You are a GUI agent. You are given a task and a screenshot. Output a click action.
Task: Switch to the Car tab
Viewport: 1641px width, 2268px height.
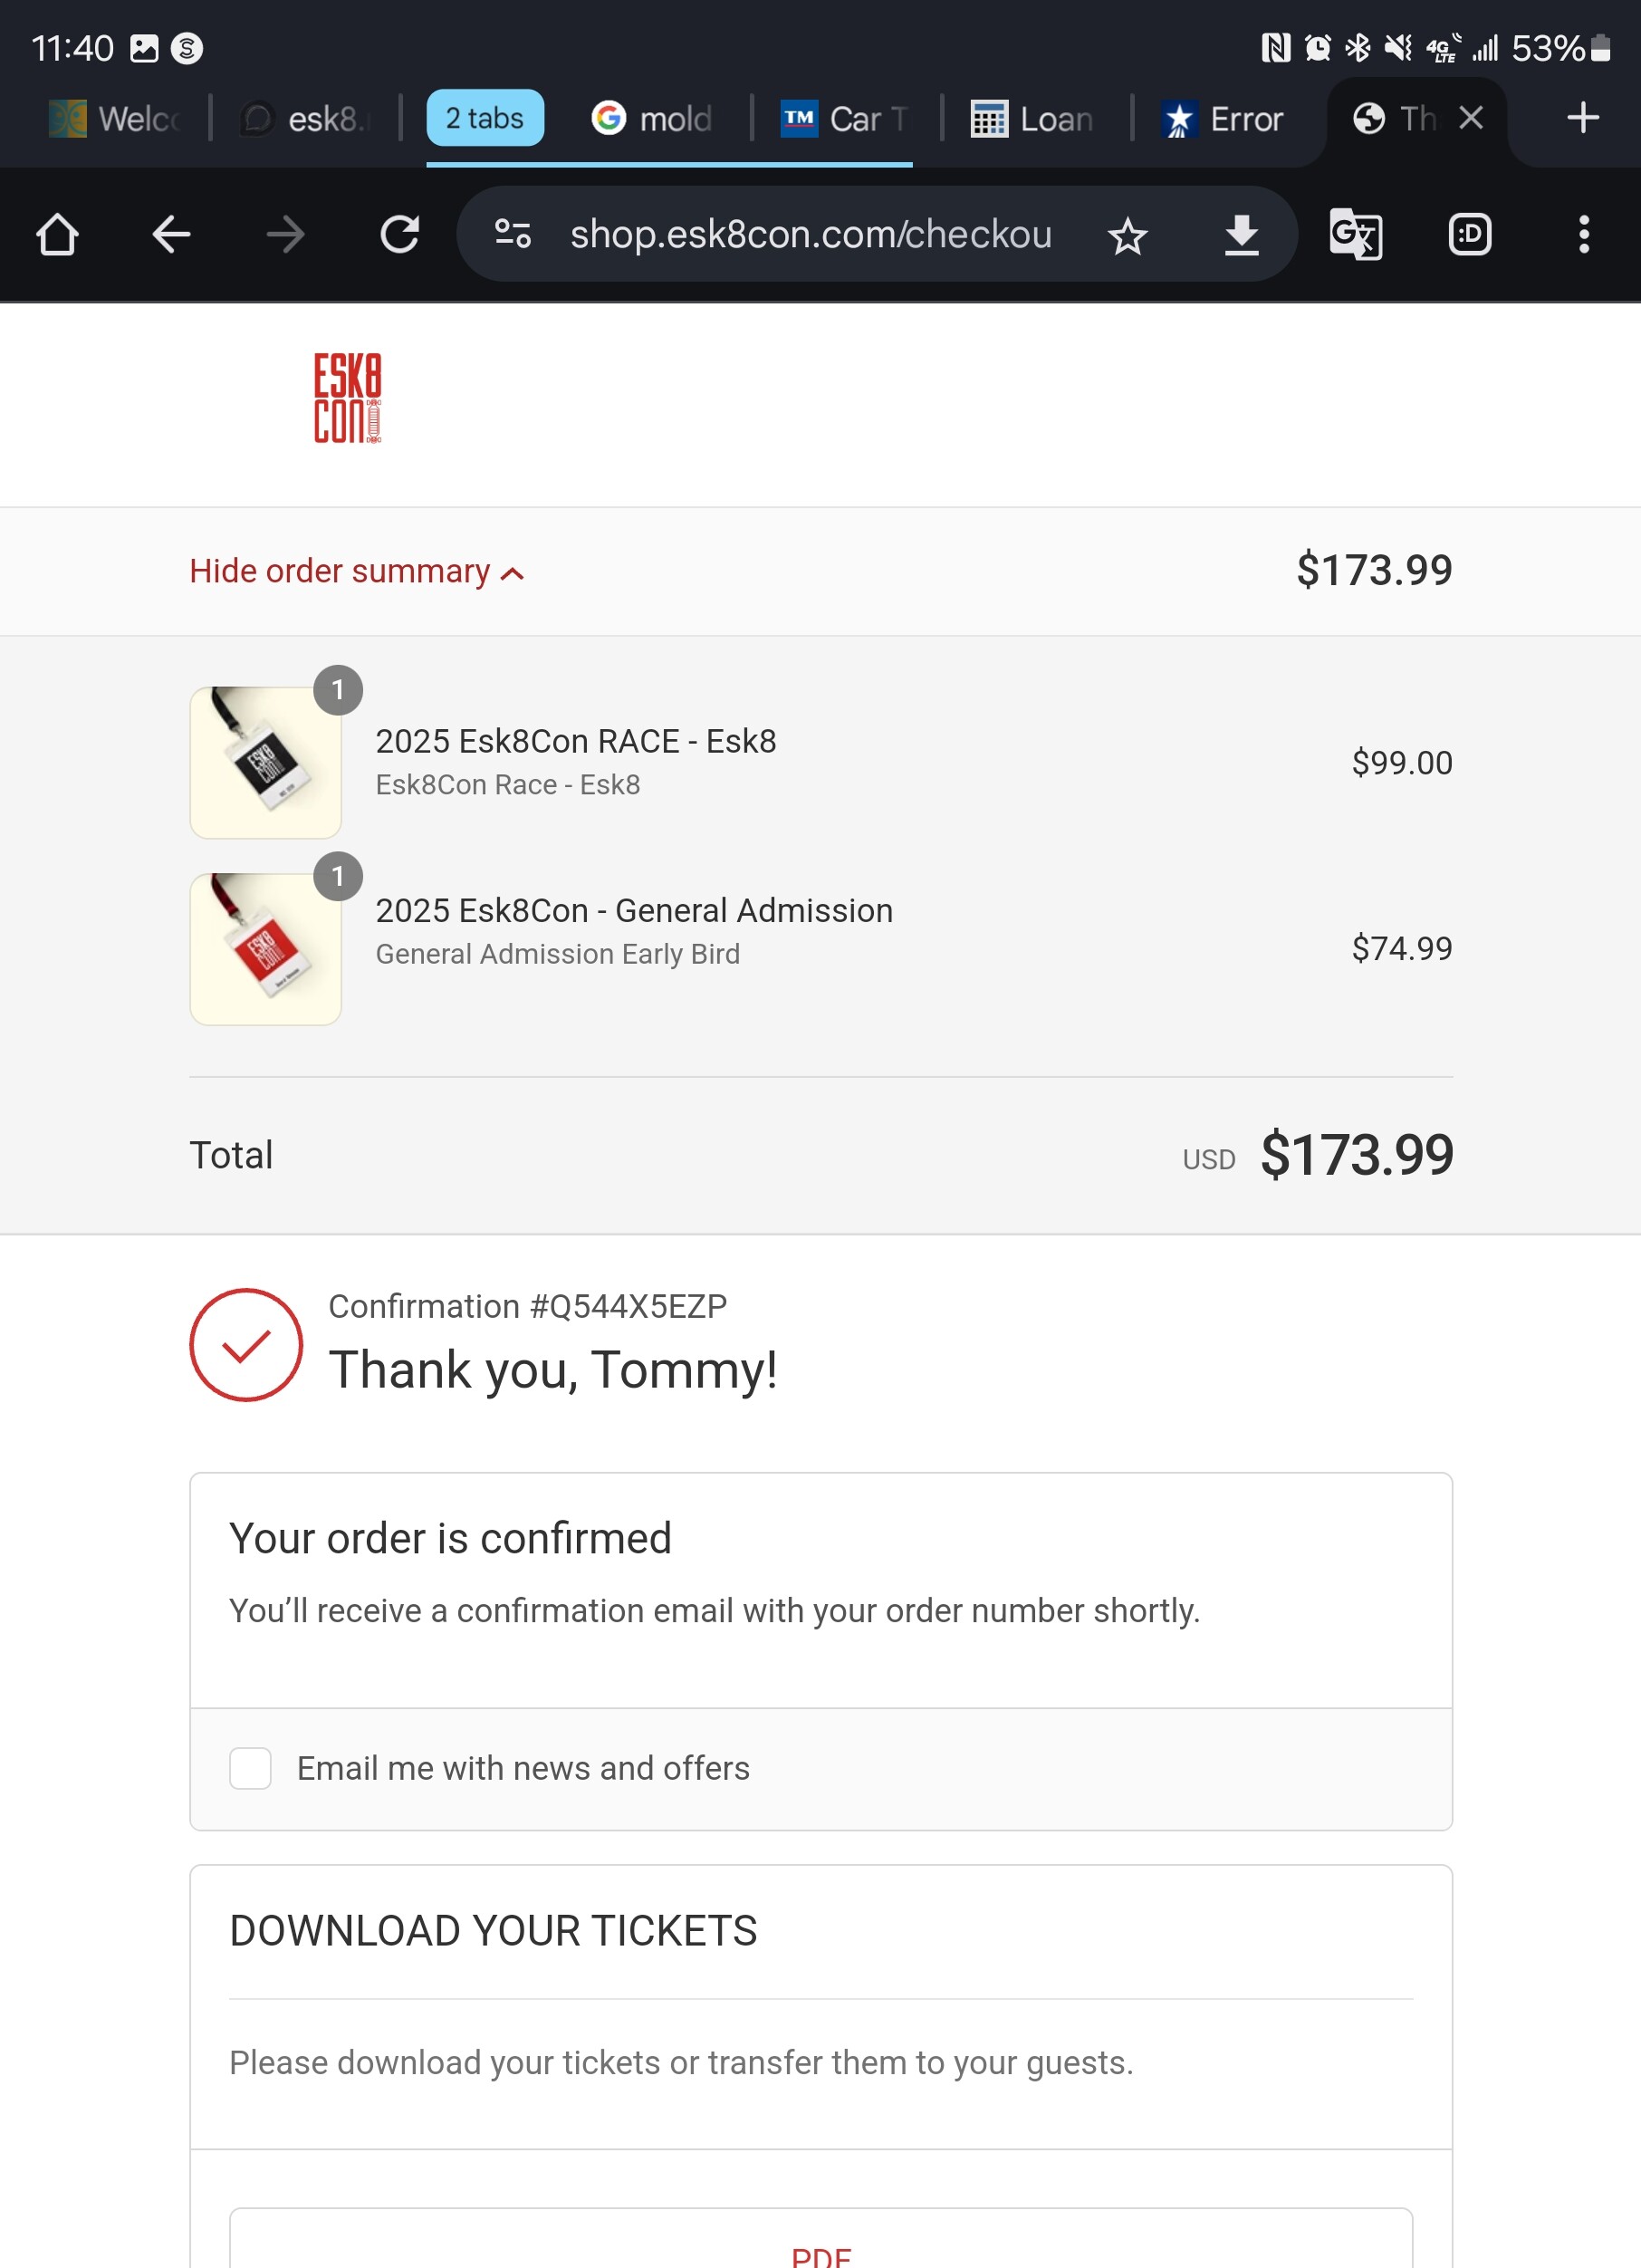(845, 119)
